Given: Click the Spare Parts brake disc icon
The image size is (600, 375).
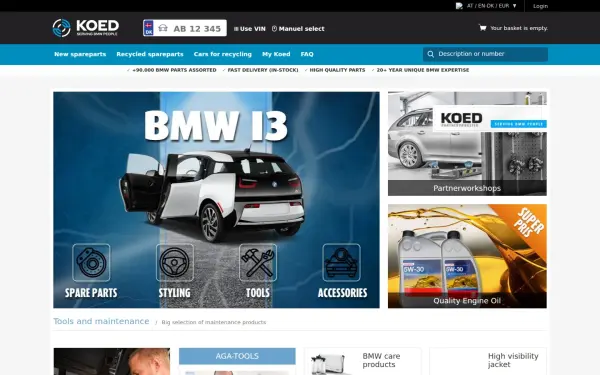Looking at the screenshot, I should pos(91,262).
